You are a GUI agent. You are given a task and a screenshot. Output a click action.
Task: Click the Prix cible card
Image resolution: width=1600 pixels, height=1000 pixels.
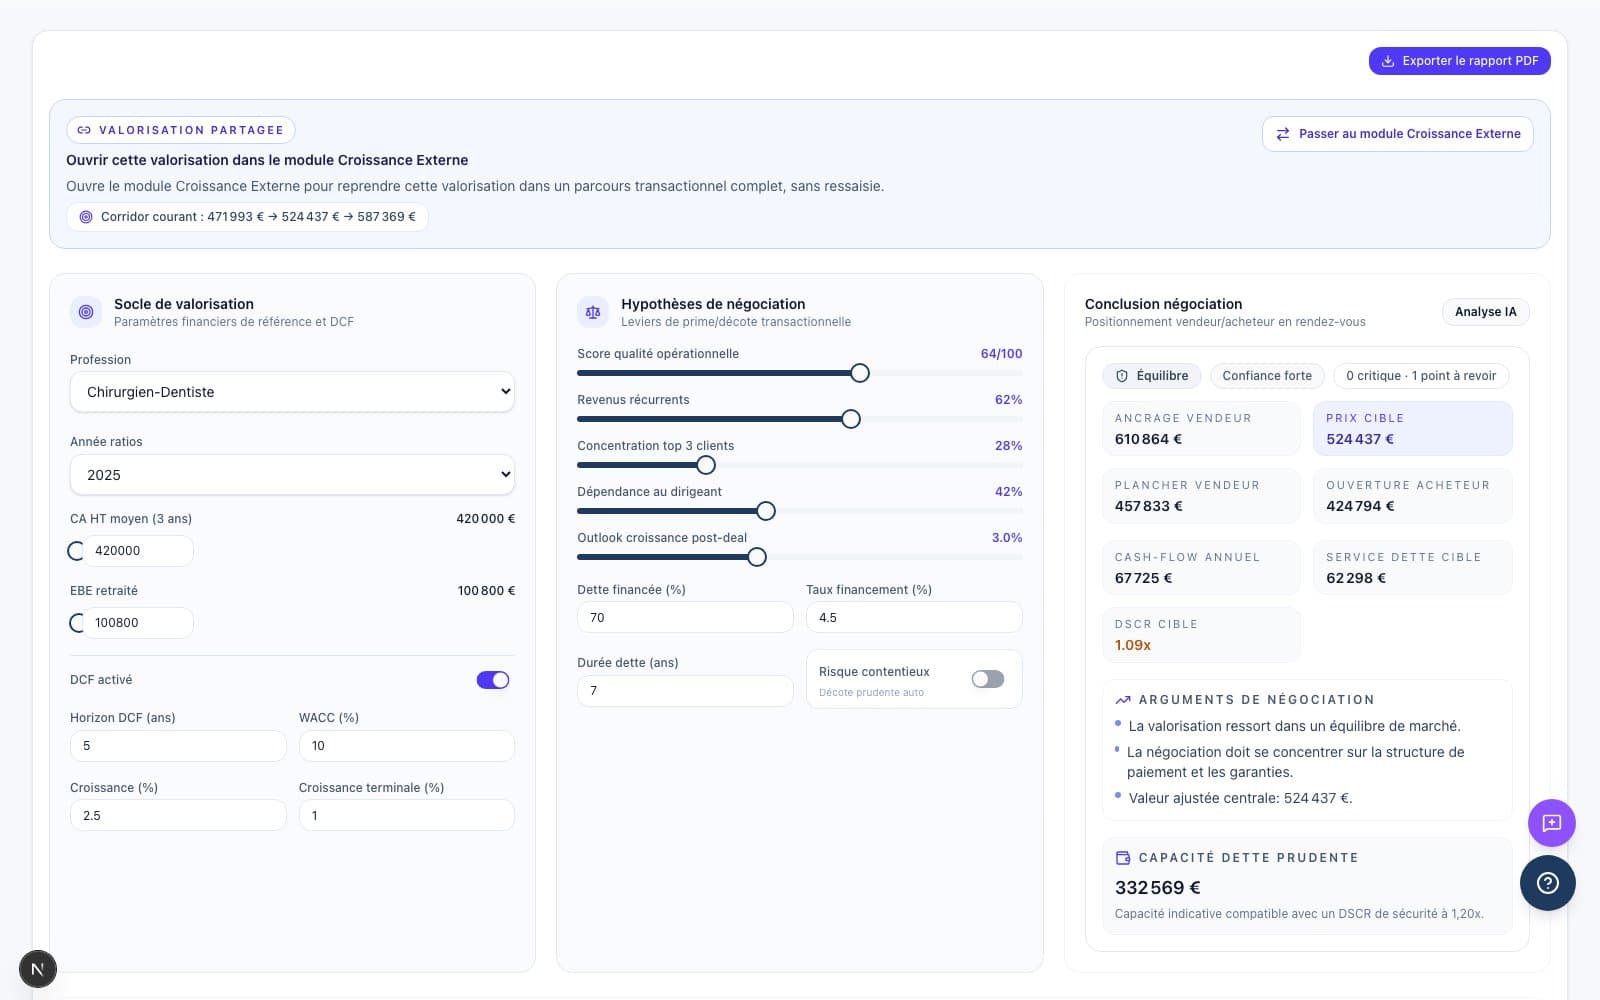1411,429
